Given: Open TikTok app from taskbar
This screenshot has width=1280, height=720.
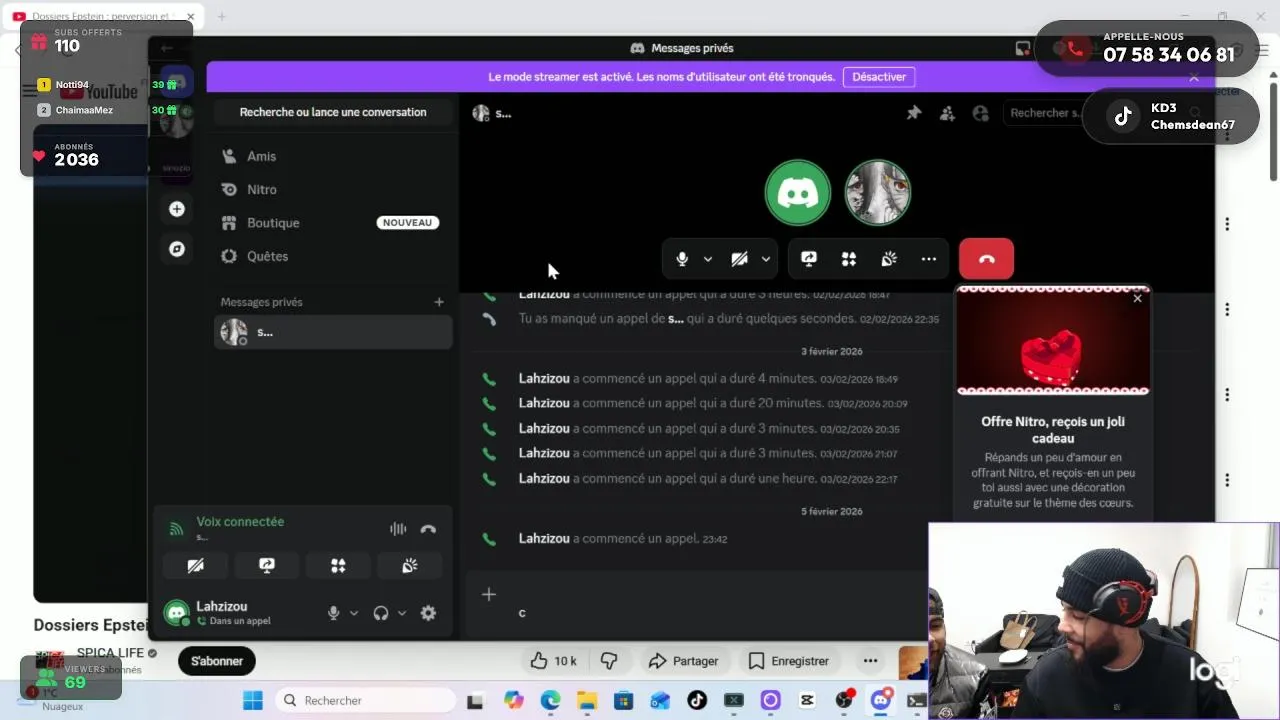Looking at the screenshot, I should point(697,701).
